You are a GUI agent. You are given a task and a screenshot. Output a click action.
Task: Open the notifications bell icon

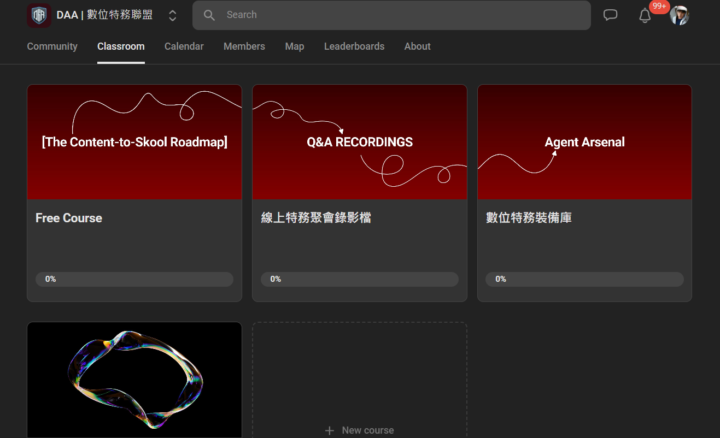click(x=645, y=15)
